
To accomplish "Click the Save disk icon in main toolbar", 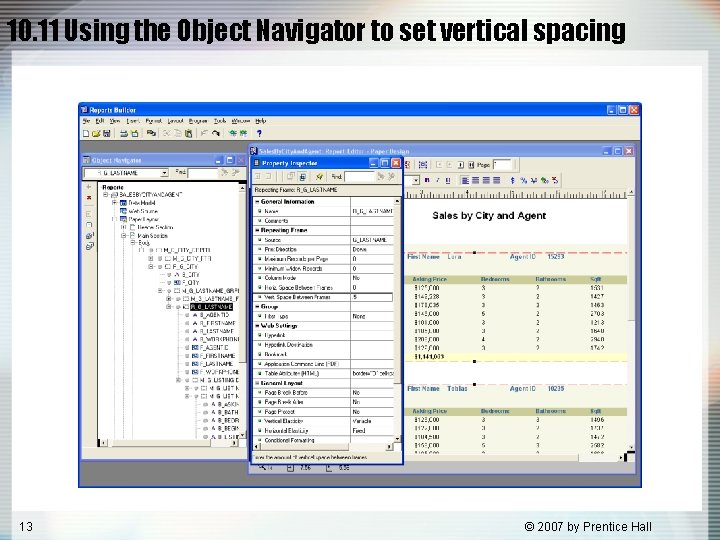I will pos(107,134).
